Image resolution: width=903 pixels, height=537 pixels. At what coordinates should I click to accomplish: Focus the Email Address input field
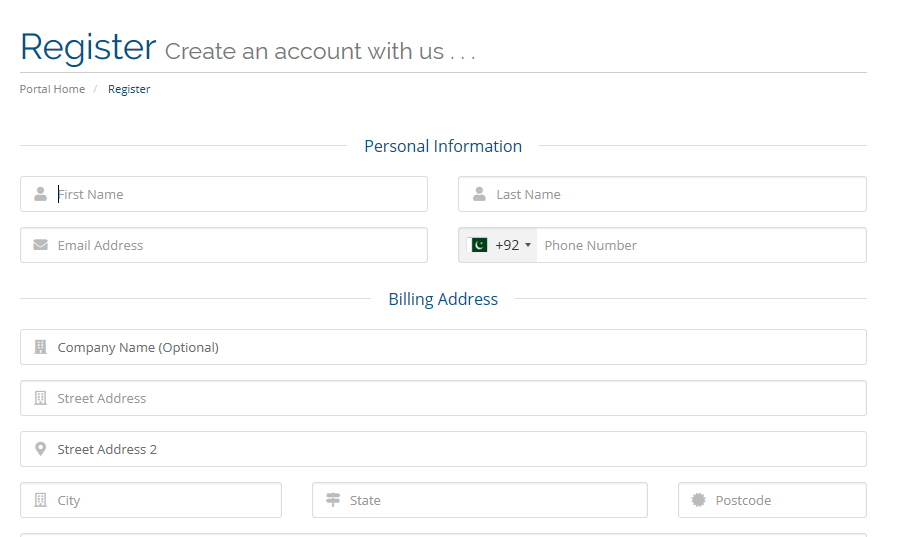point(224,245)
